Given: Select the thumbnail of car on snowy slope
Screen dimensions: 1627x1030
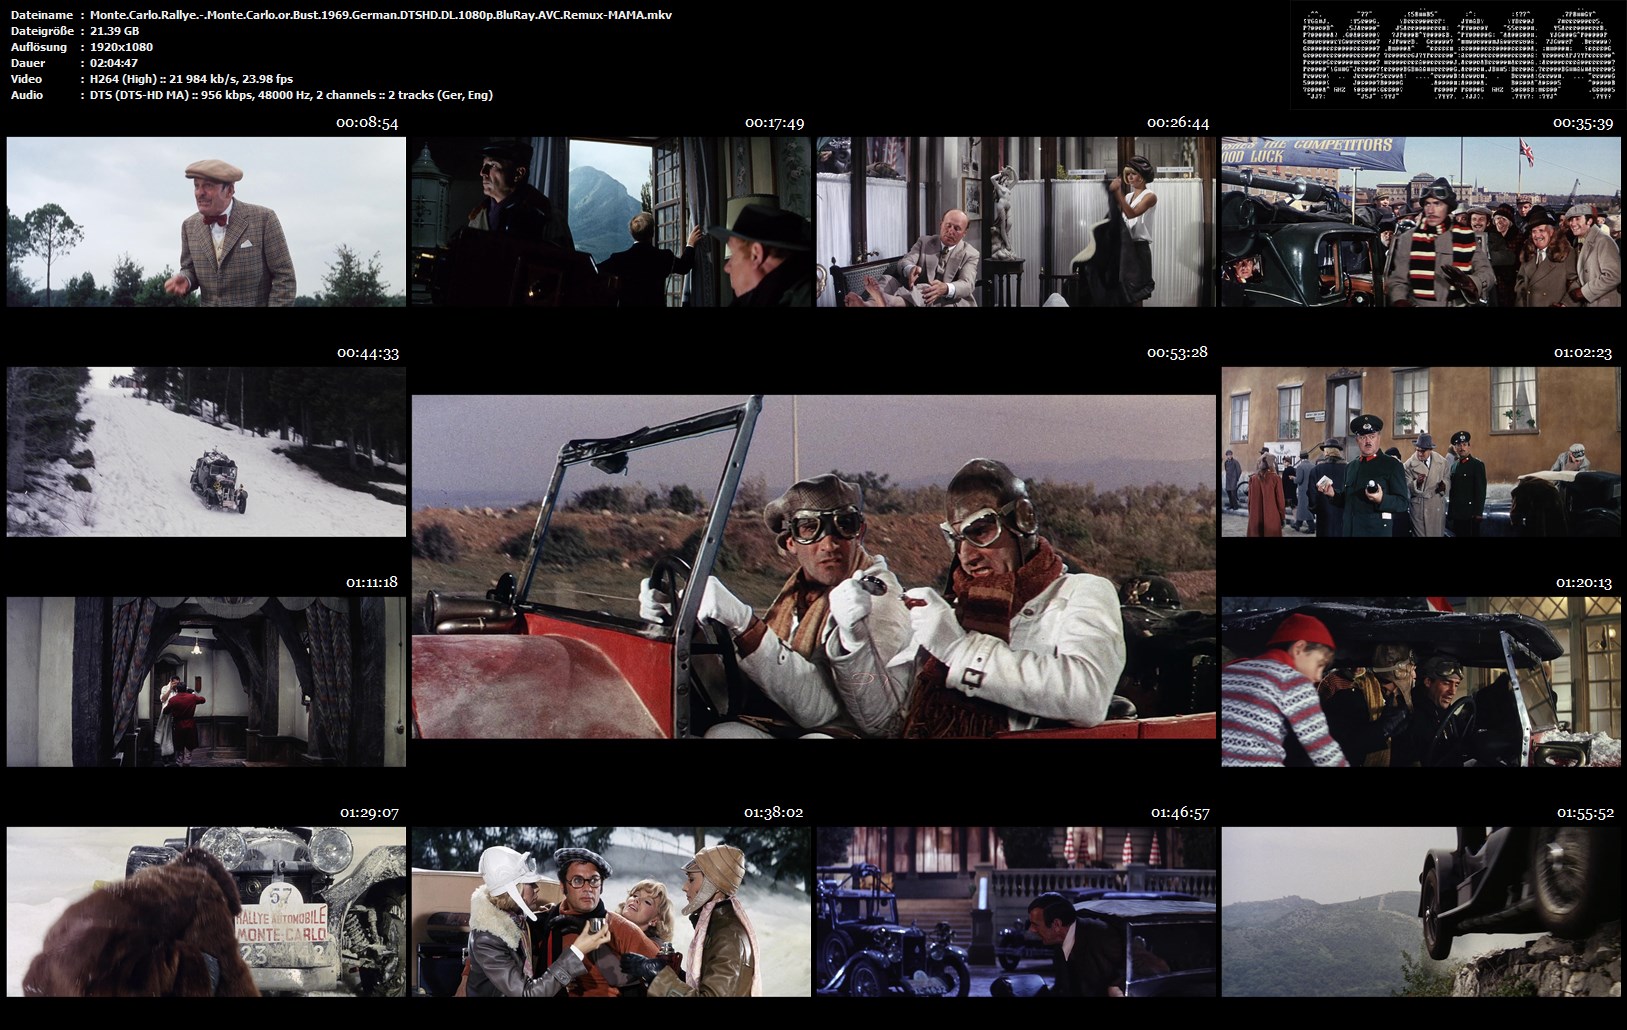Looking at the screenshot, I should [206, 452].
